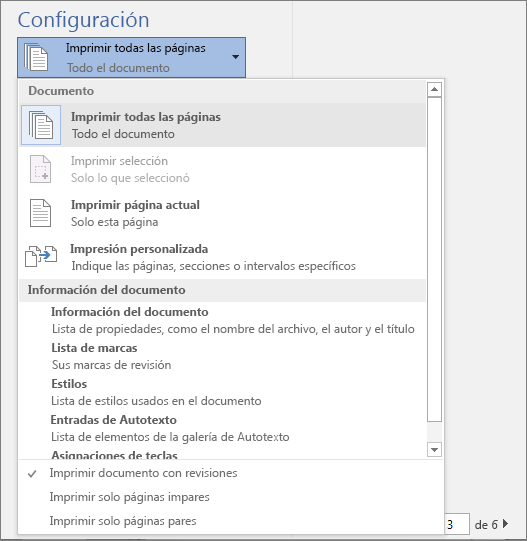Click the 'Documento' section header
Screen dimensions: 527x541
point(61,91)
